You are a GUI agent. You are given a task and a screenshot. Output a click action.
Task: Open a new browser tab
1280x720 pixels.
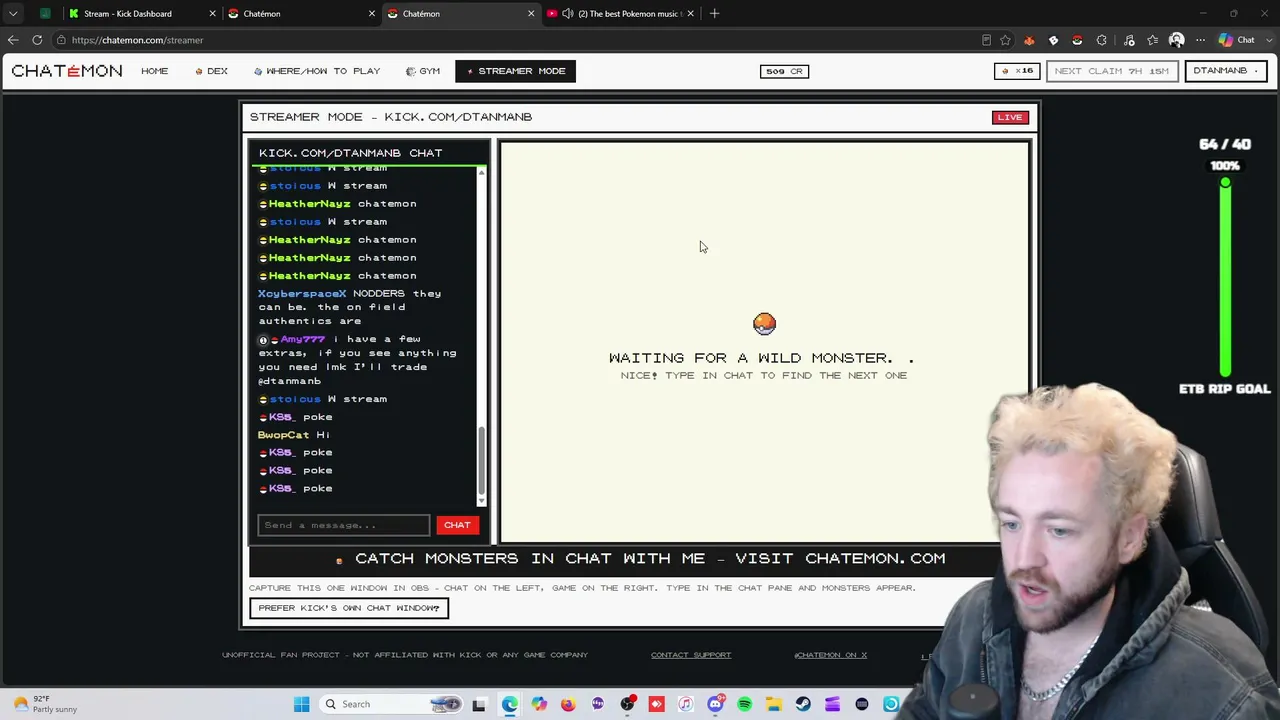pos(714,13)
